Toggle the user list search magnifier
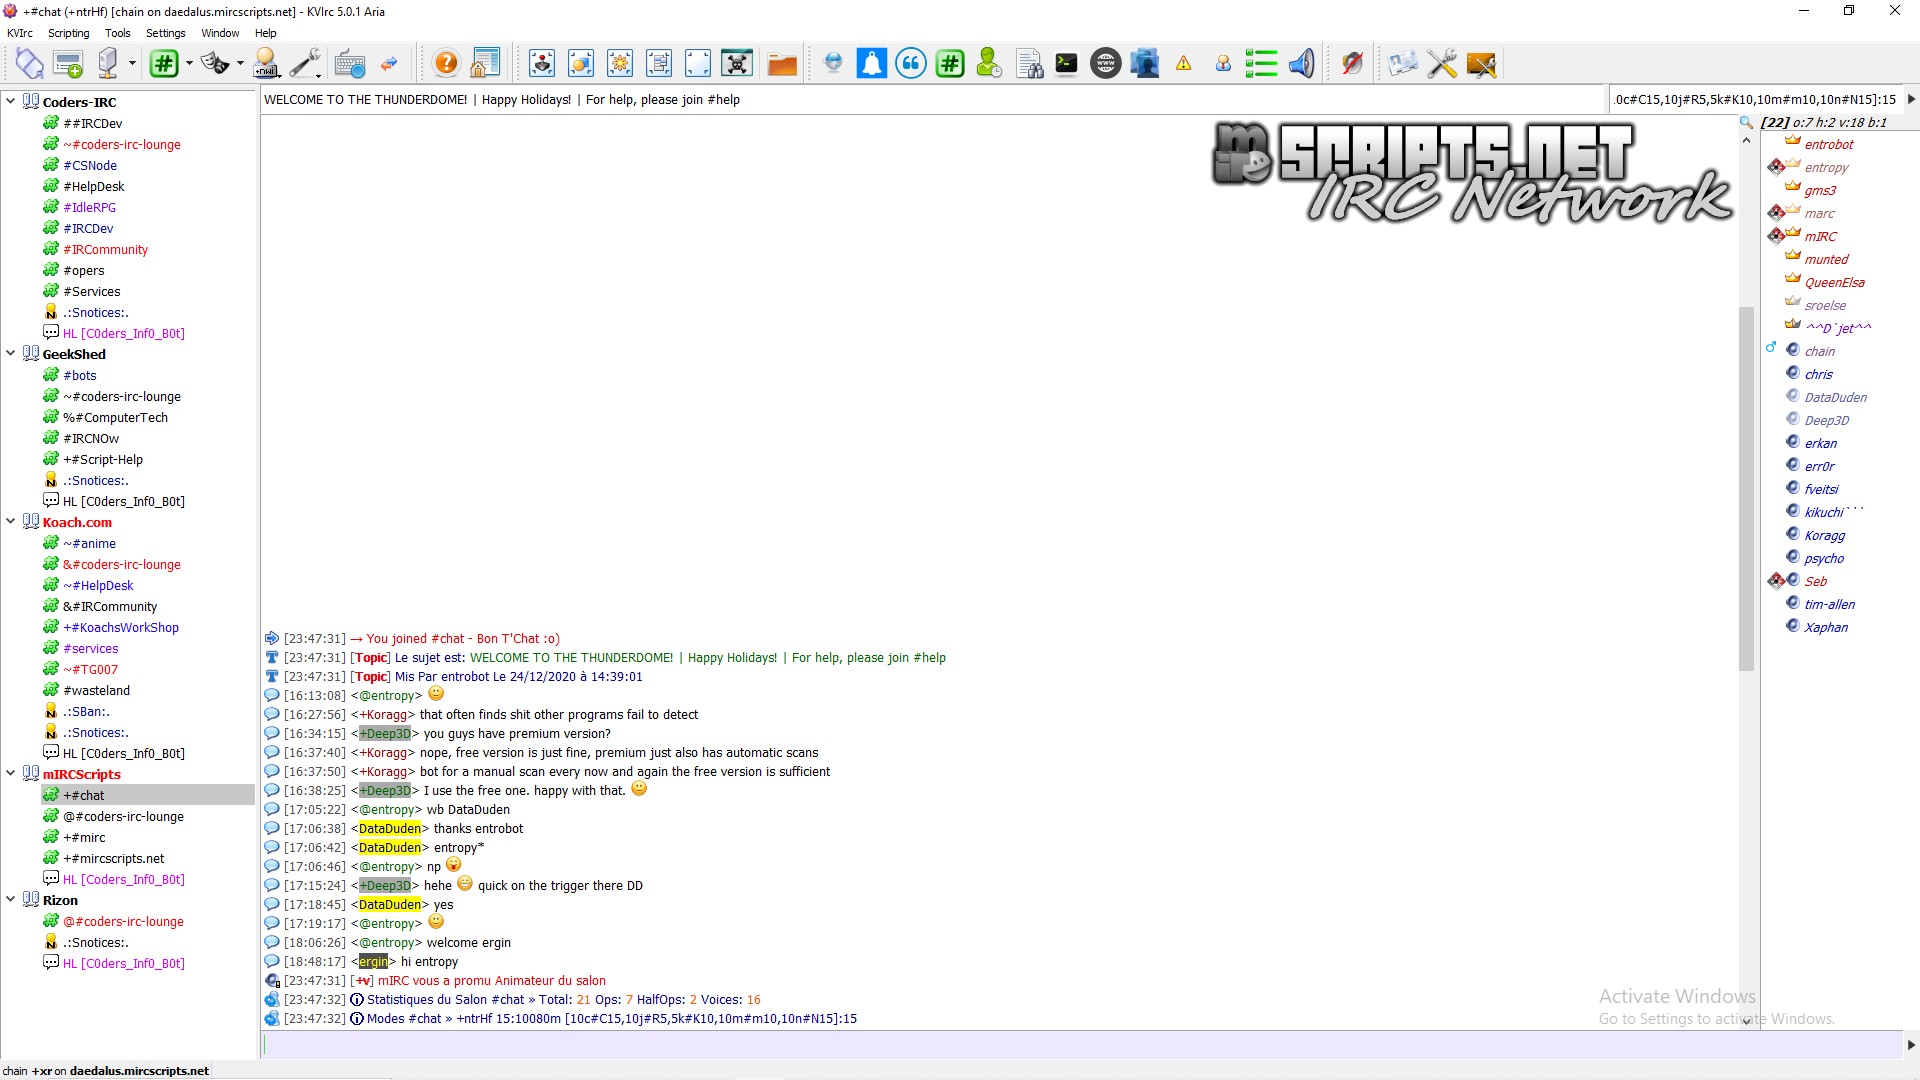 [x=1746, y=122]
